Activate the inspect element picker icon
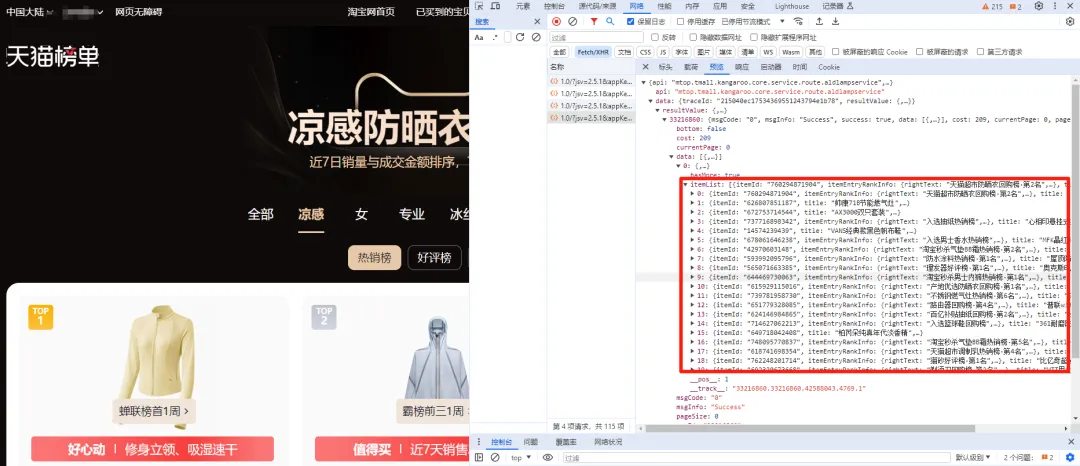 pos(479,6)
